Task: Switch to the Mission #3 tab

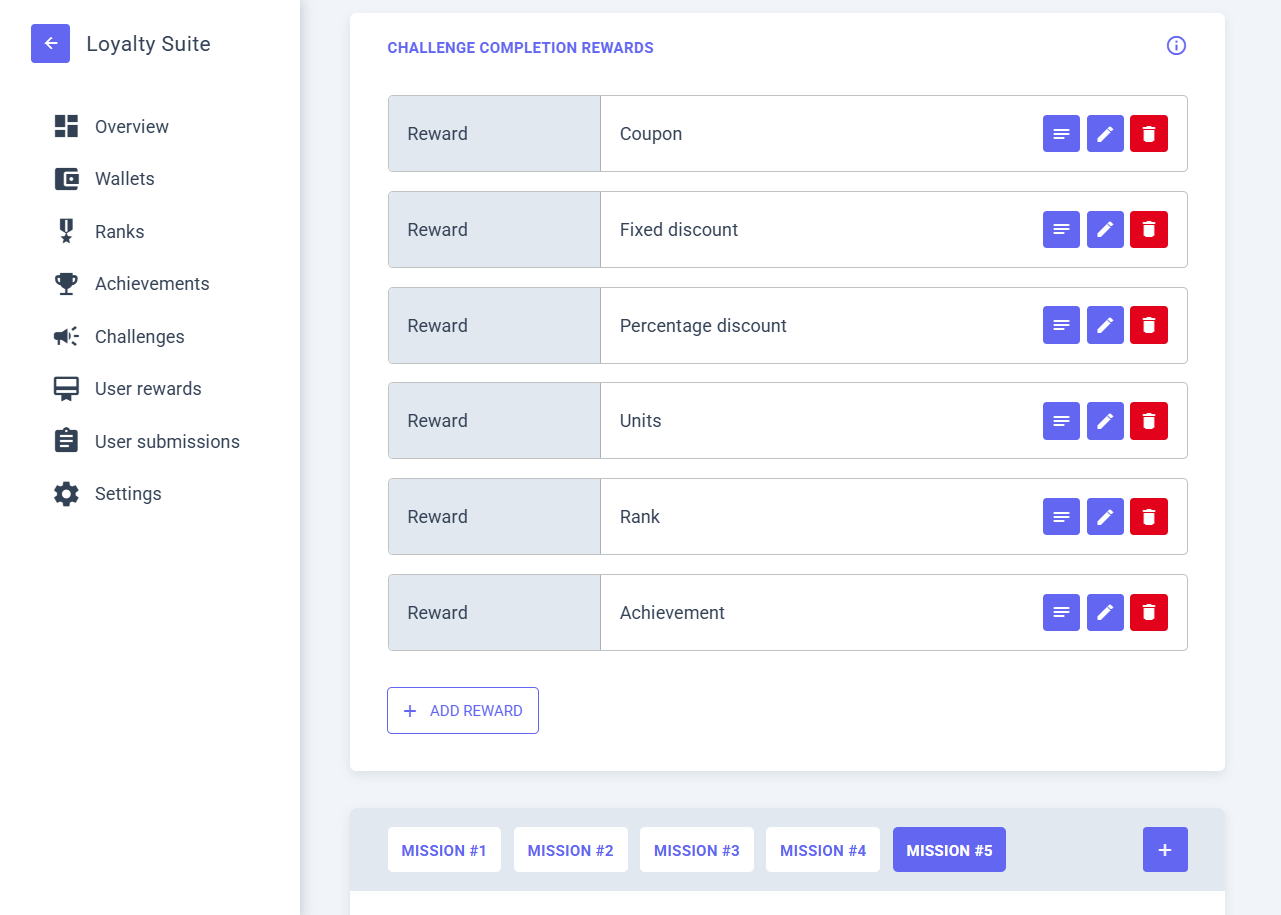Action: [697, 850]
